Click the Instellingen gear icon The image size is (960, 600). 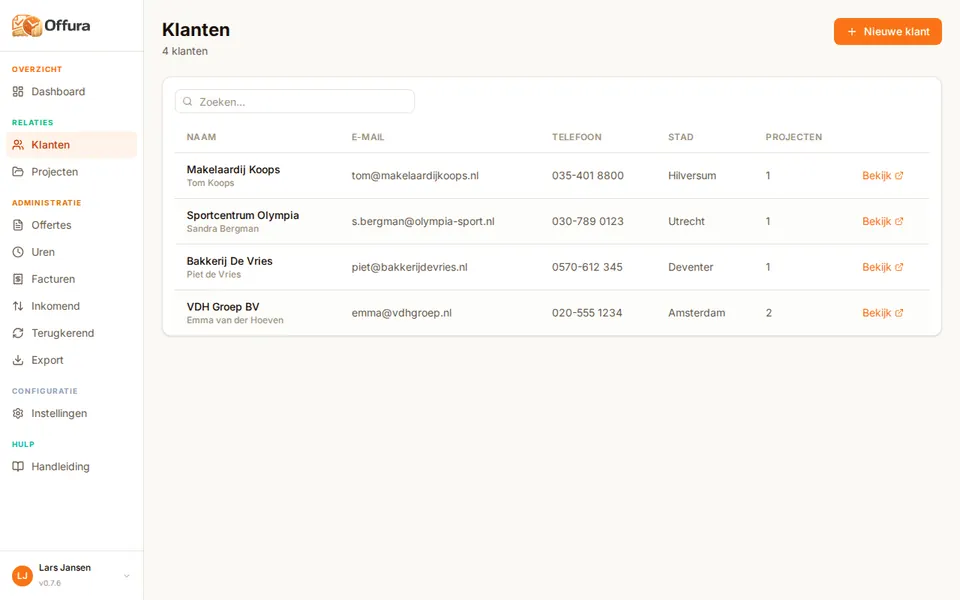pos(18,413)
